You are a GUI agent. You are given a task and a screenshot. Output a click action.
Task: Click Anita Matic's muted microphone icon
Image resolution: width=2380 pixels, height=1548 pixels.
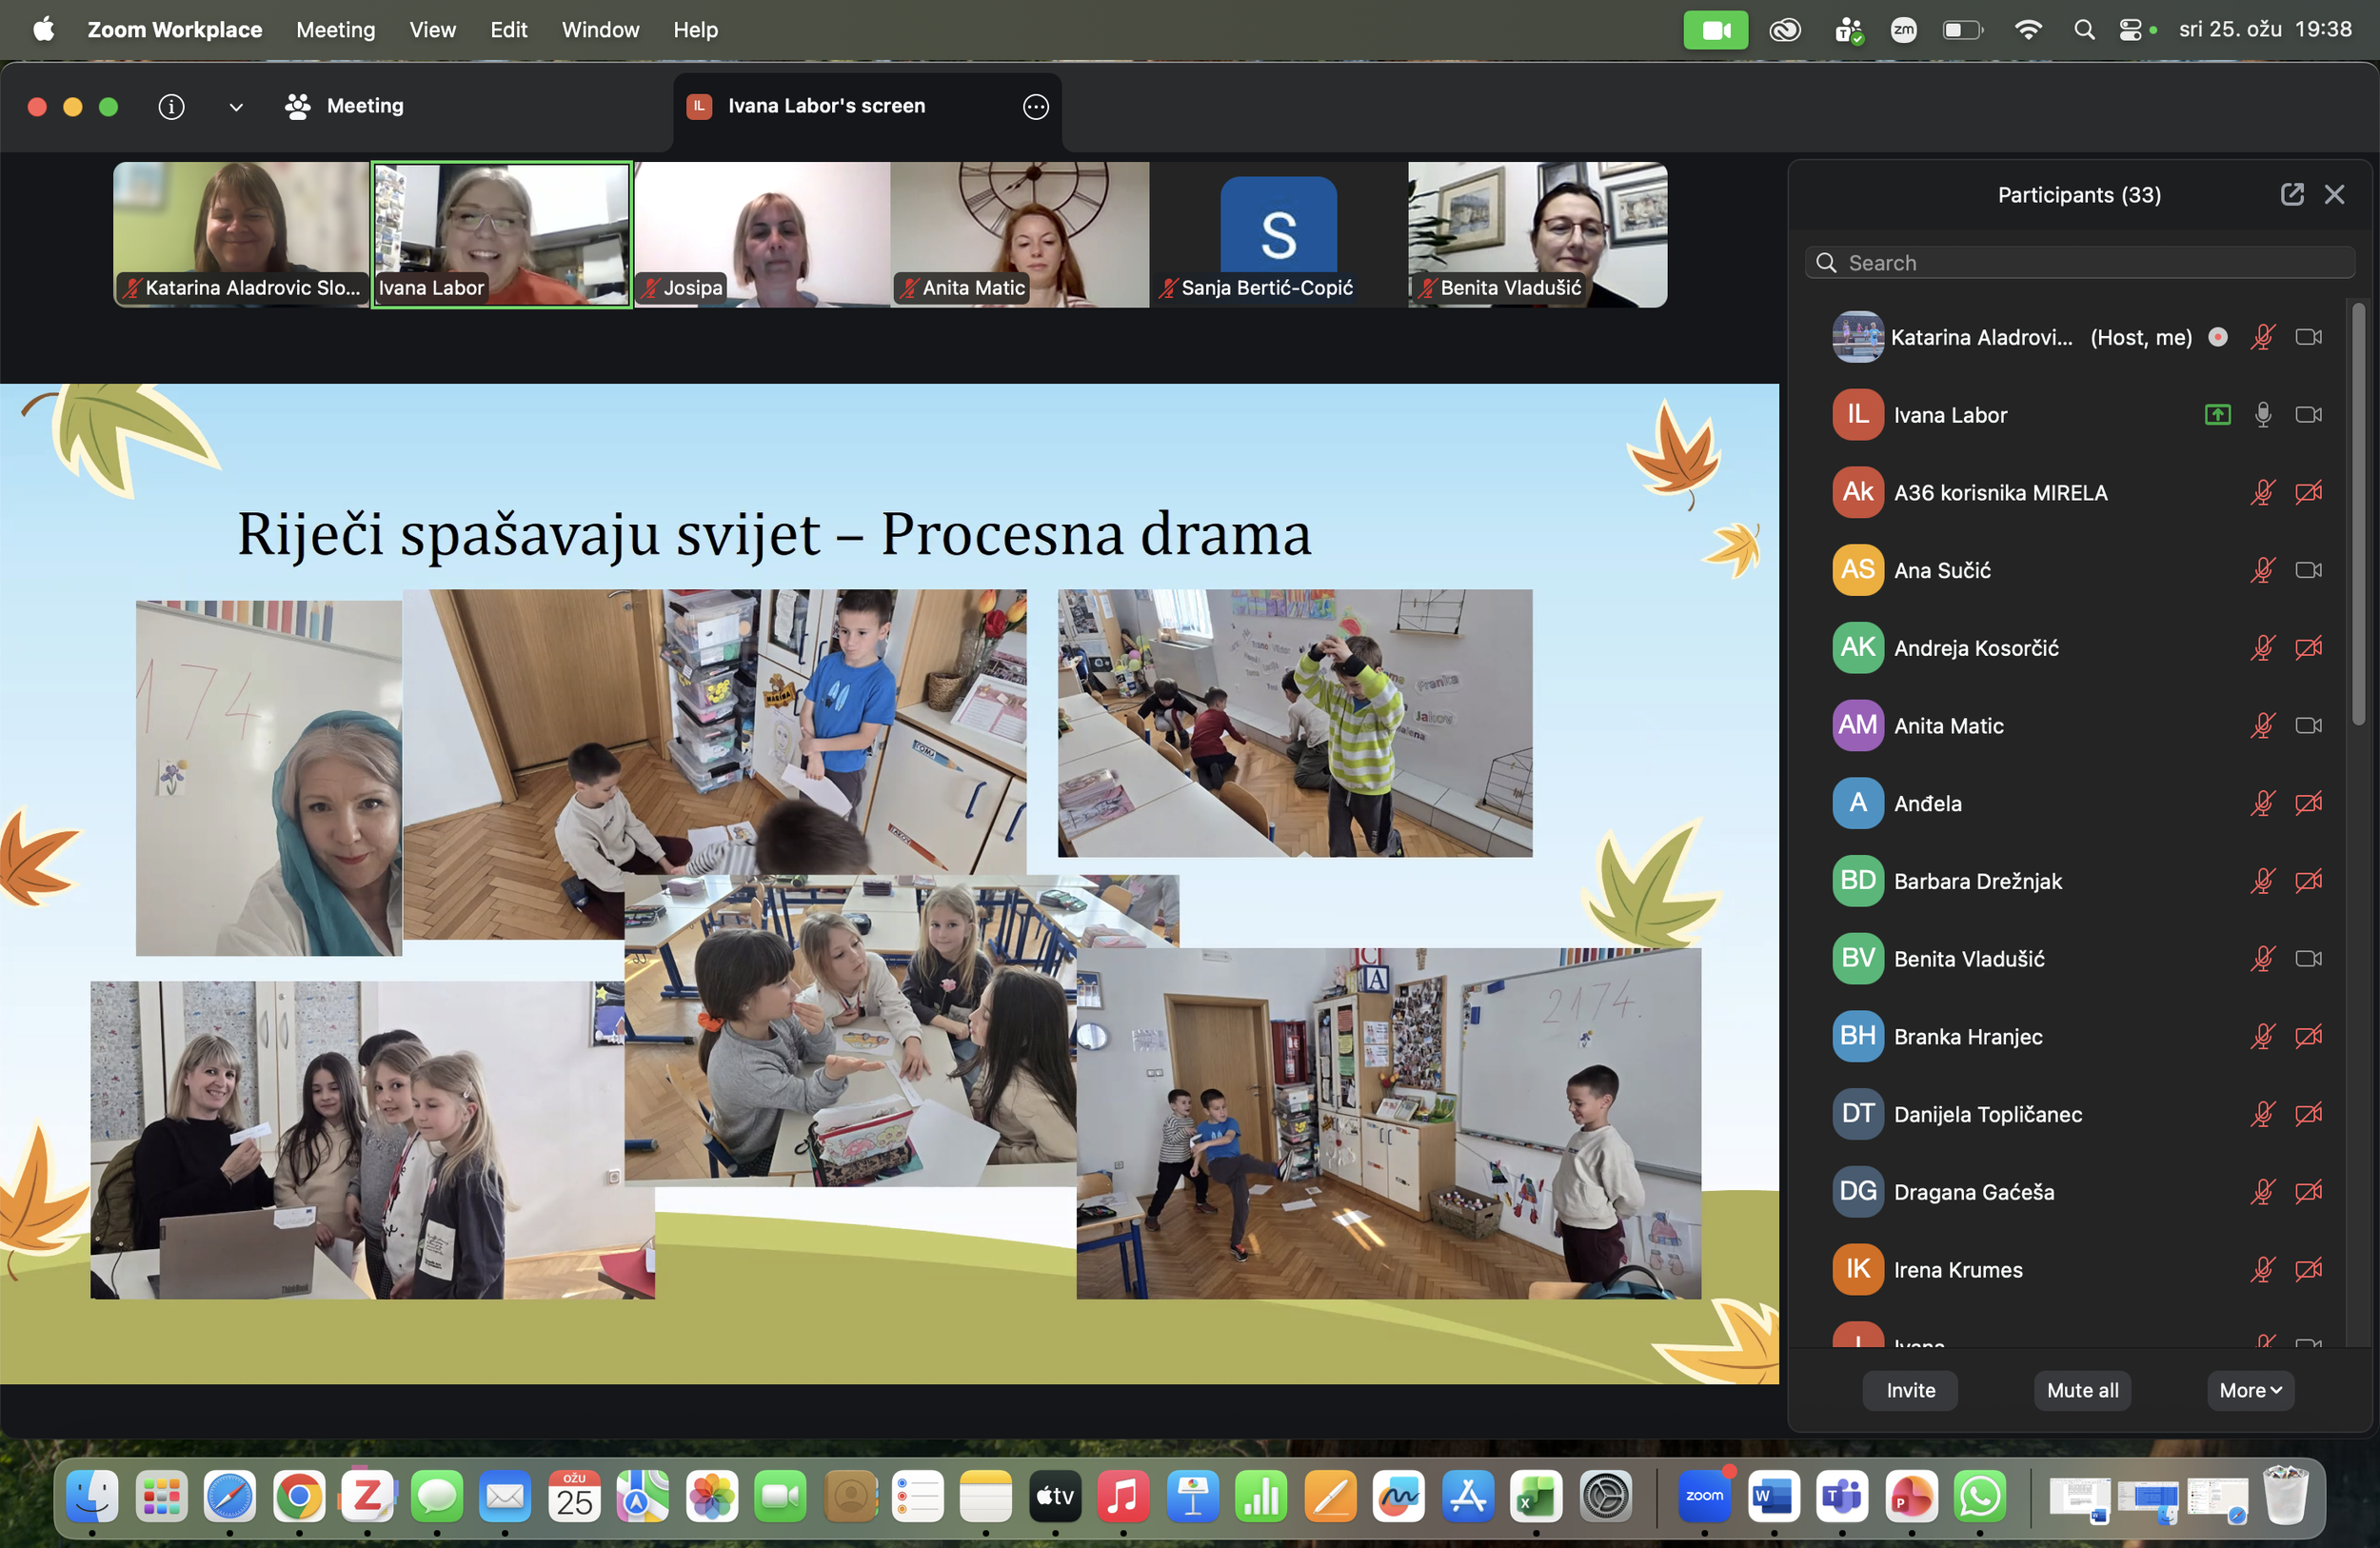2263,725
